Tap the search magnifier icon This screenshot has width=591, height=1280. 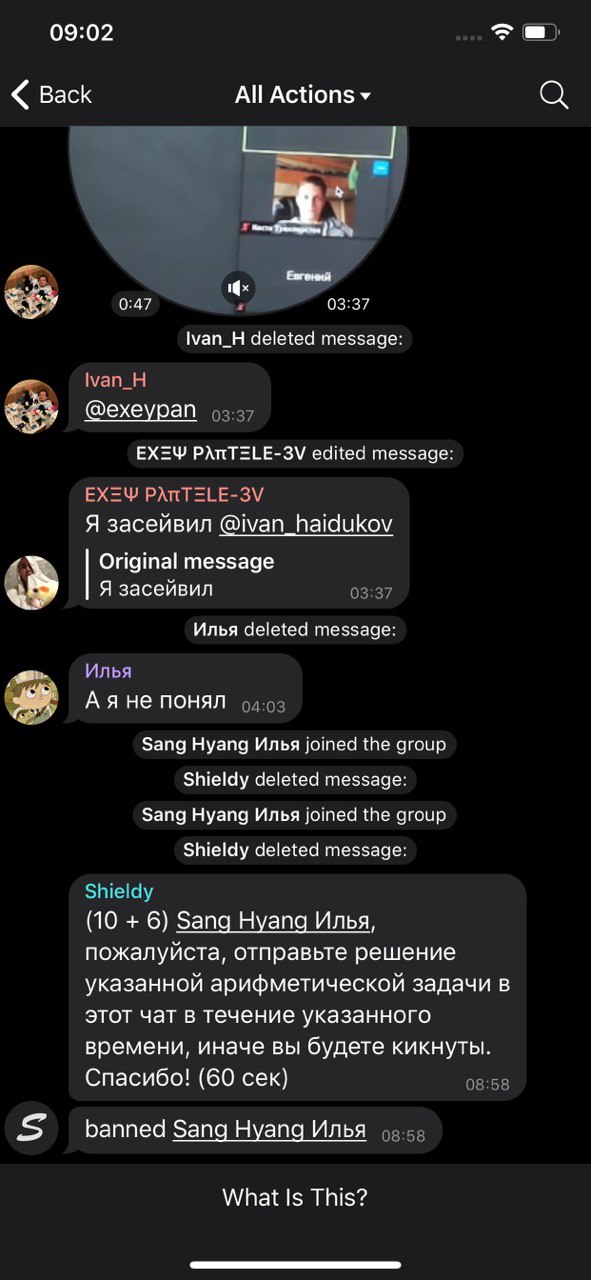554,95
